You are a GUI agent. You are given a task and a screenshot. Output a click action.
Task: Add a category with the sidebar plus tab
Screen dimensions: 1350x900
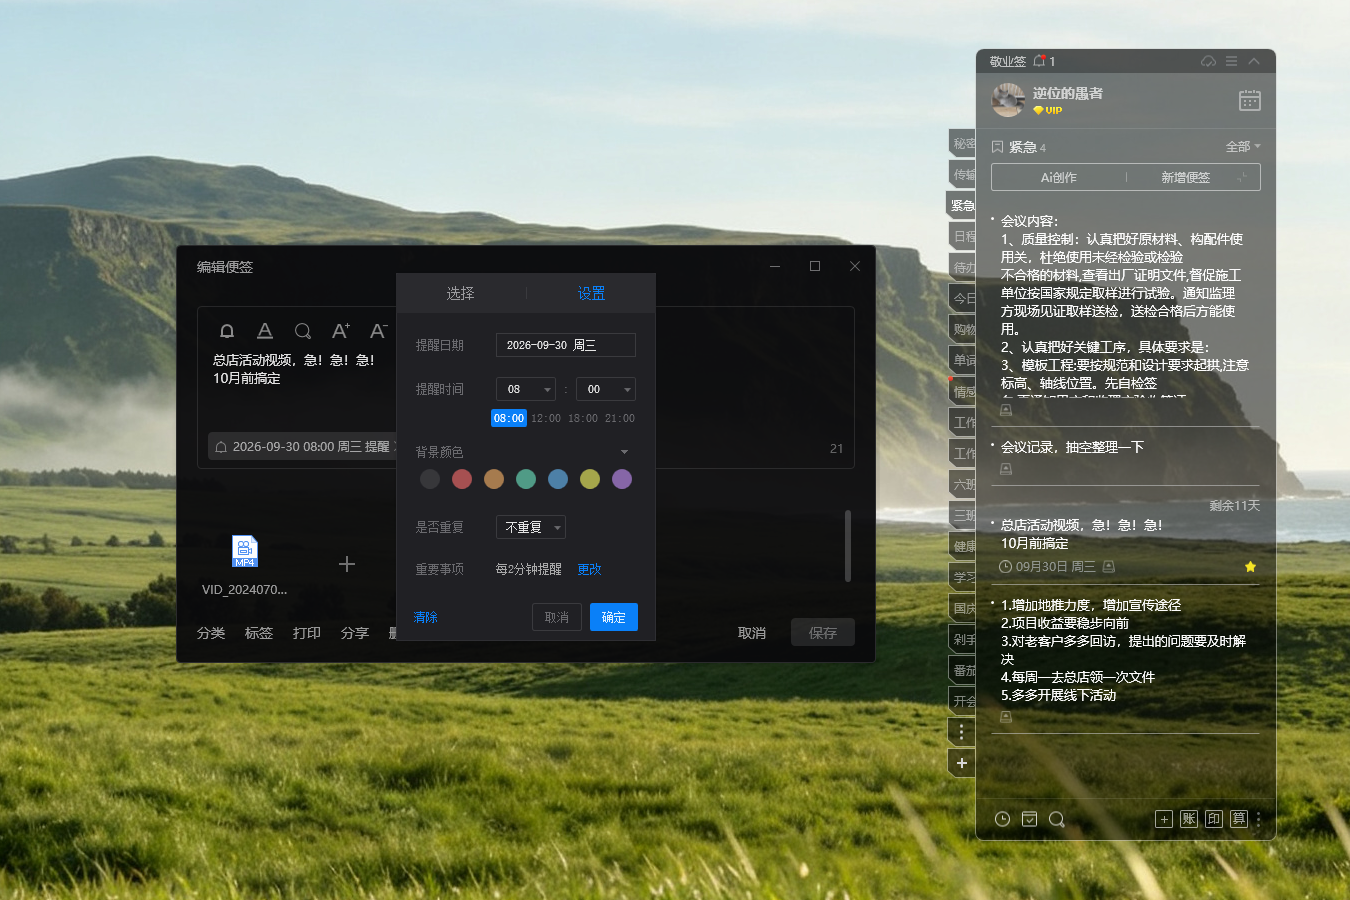click(x=962, y=763)
